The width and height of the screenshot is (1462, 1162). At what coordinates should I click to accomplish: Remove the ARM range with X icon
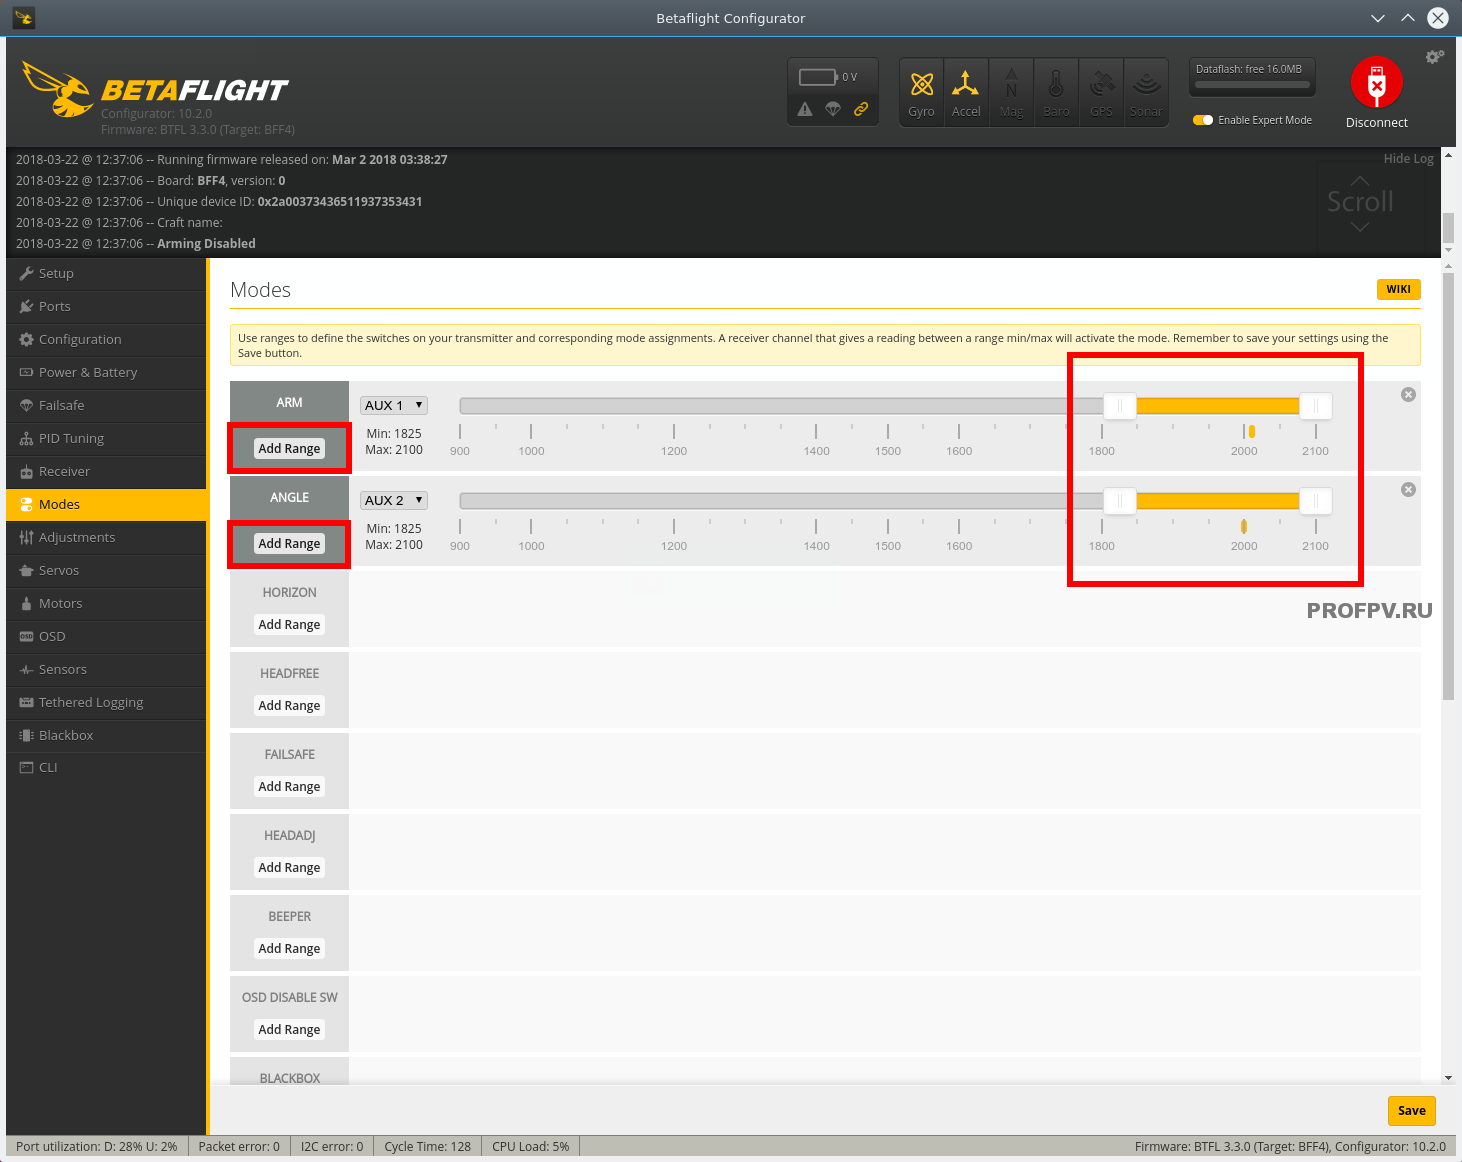point(1408,394)
